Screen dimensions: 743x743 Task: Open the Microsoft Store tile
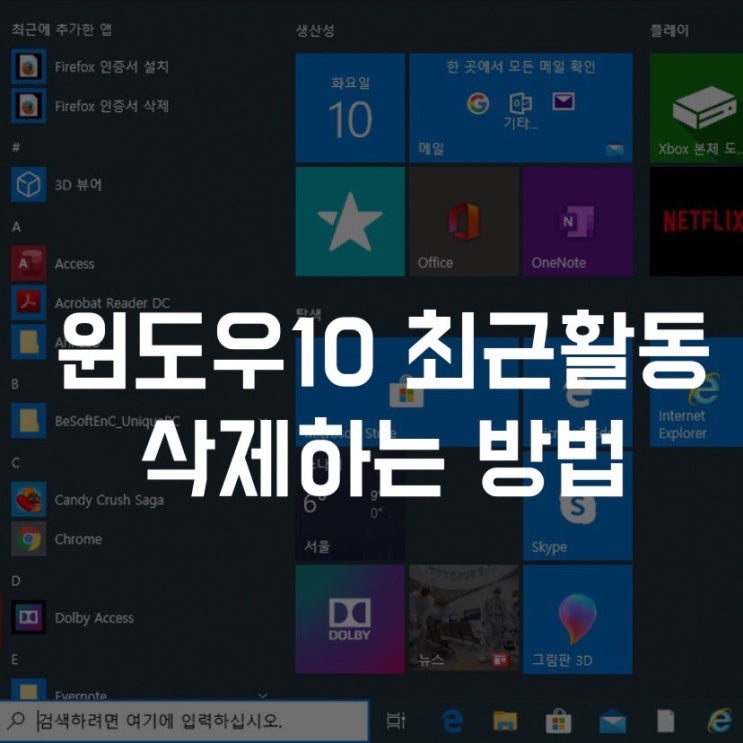click(407, 392)
